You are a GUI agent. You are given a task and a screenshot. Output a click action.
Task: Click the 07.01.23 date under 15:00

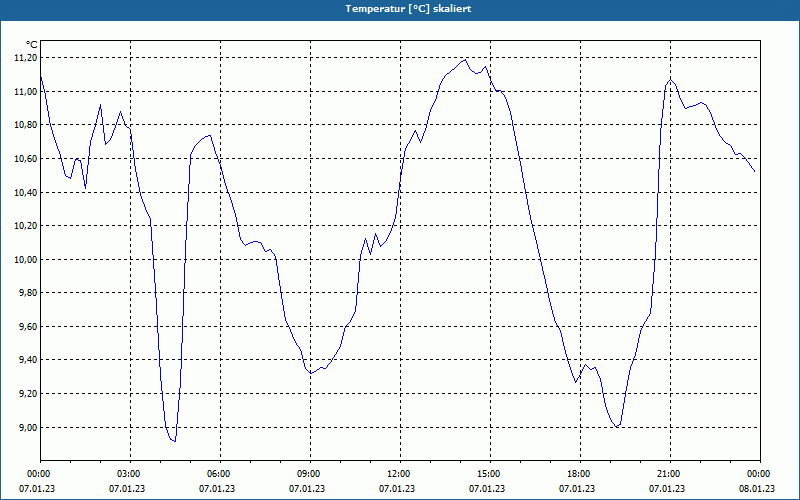(x=487, y=489)
